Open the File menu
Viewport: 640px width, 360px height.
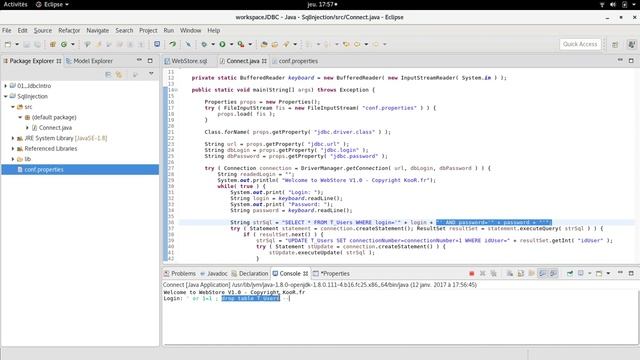pyautogui.click(x=7, y=30)
